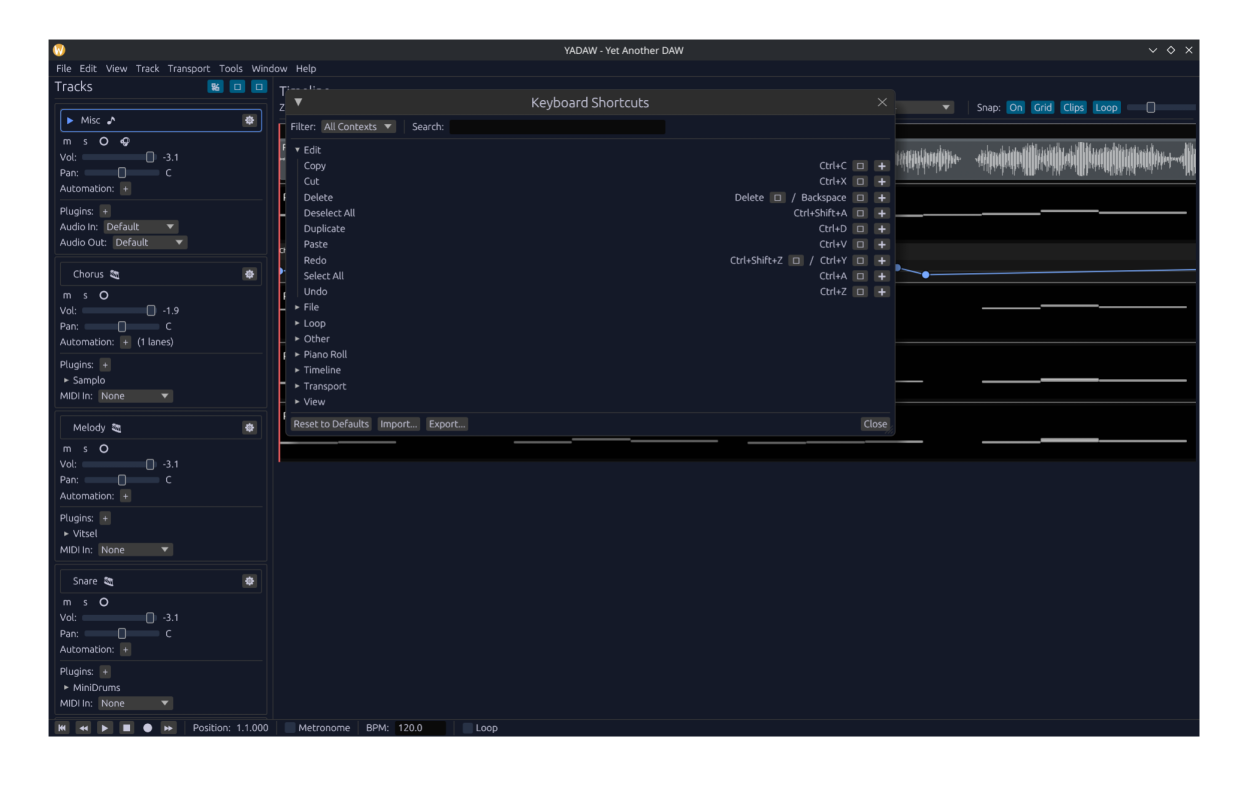This screenshot has height=794, width=1248.
Task: Toggle Snap to Grid
Action: (x=1043, y=108)
